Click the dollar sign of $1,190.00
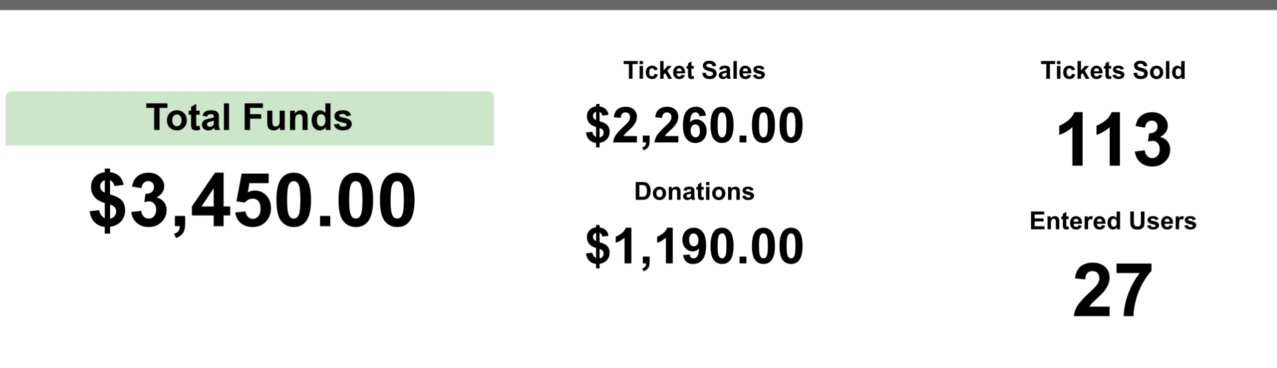 (x=597, y=246)
